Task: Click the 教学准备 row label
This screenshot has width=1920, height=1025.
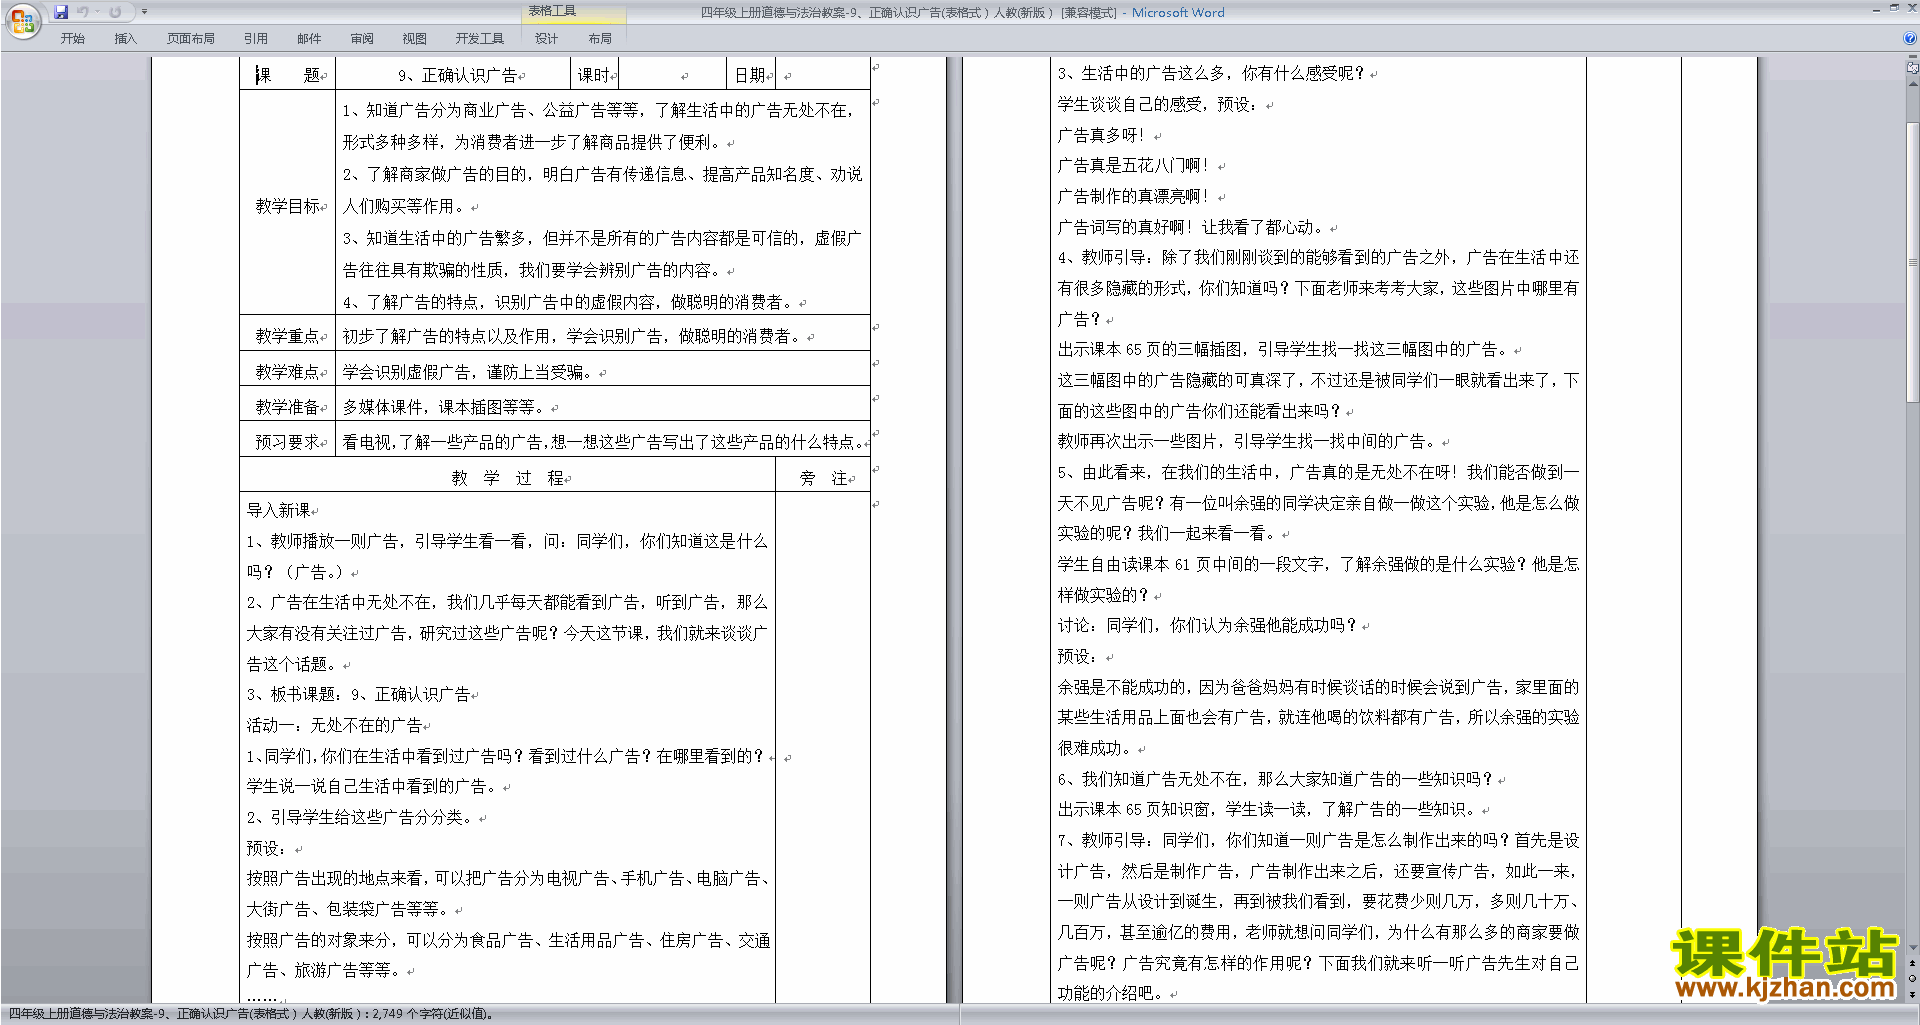Action: [x=287, y=407]
